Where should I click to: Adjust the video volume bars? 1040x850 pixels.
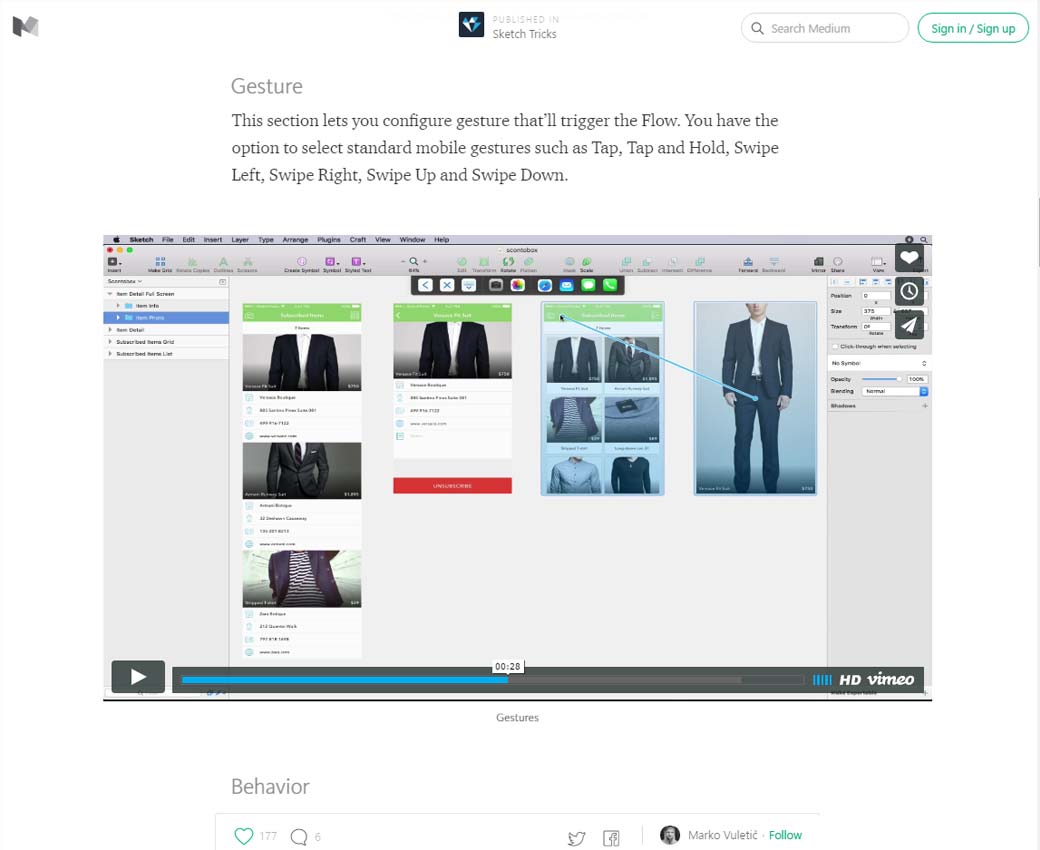click(821, 680)
